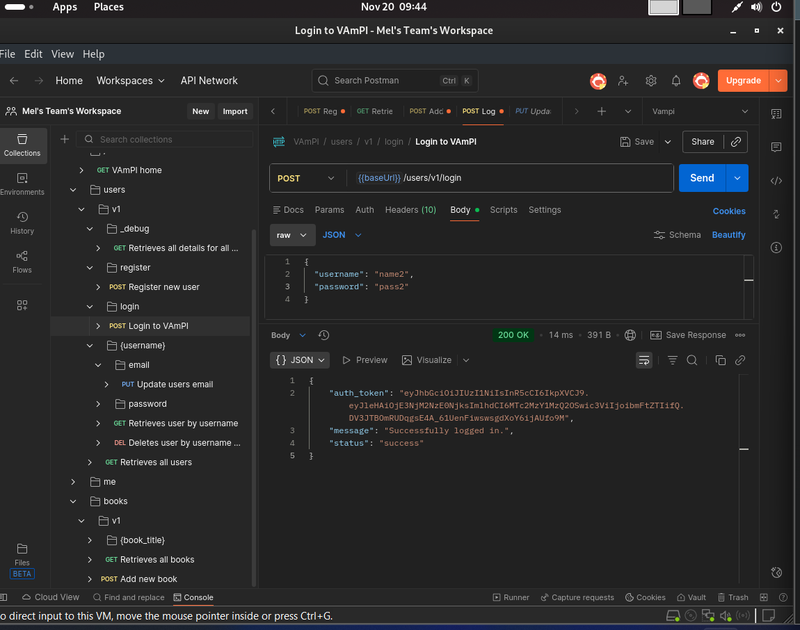Expand the raw body type dropdown
Screen dimensions: 800x630
tap(293, 235)
